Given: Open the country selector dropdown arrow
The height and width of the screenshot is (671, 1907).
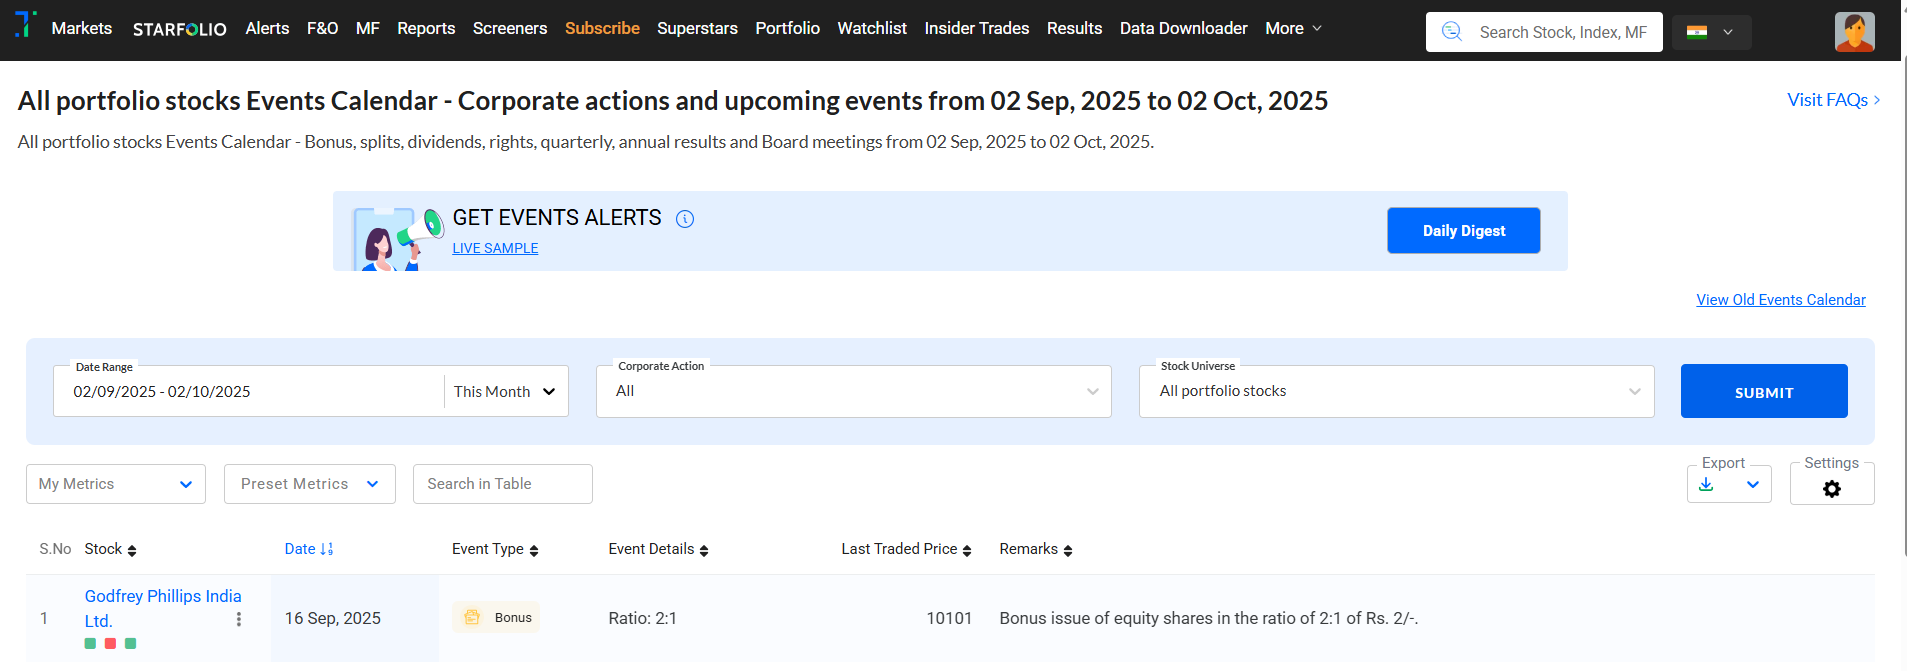Looking at the screenshot, I should tap(1728, 32).
